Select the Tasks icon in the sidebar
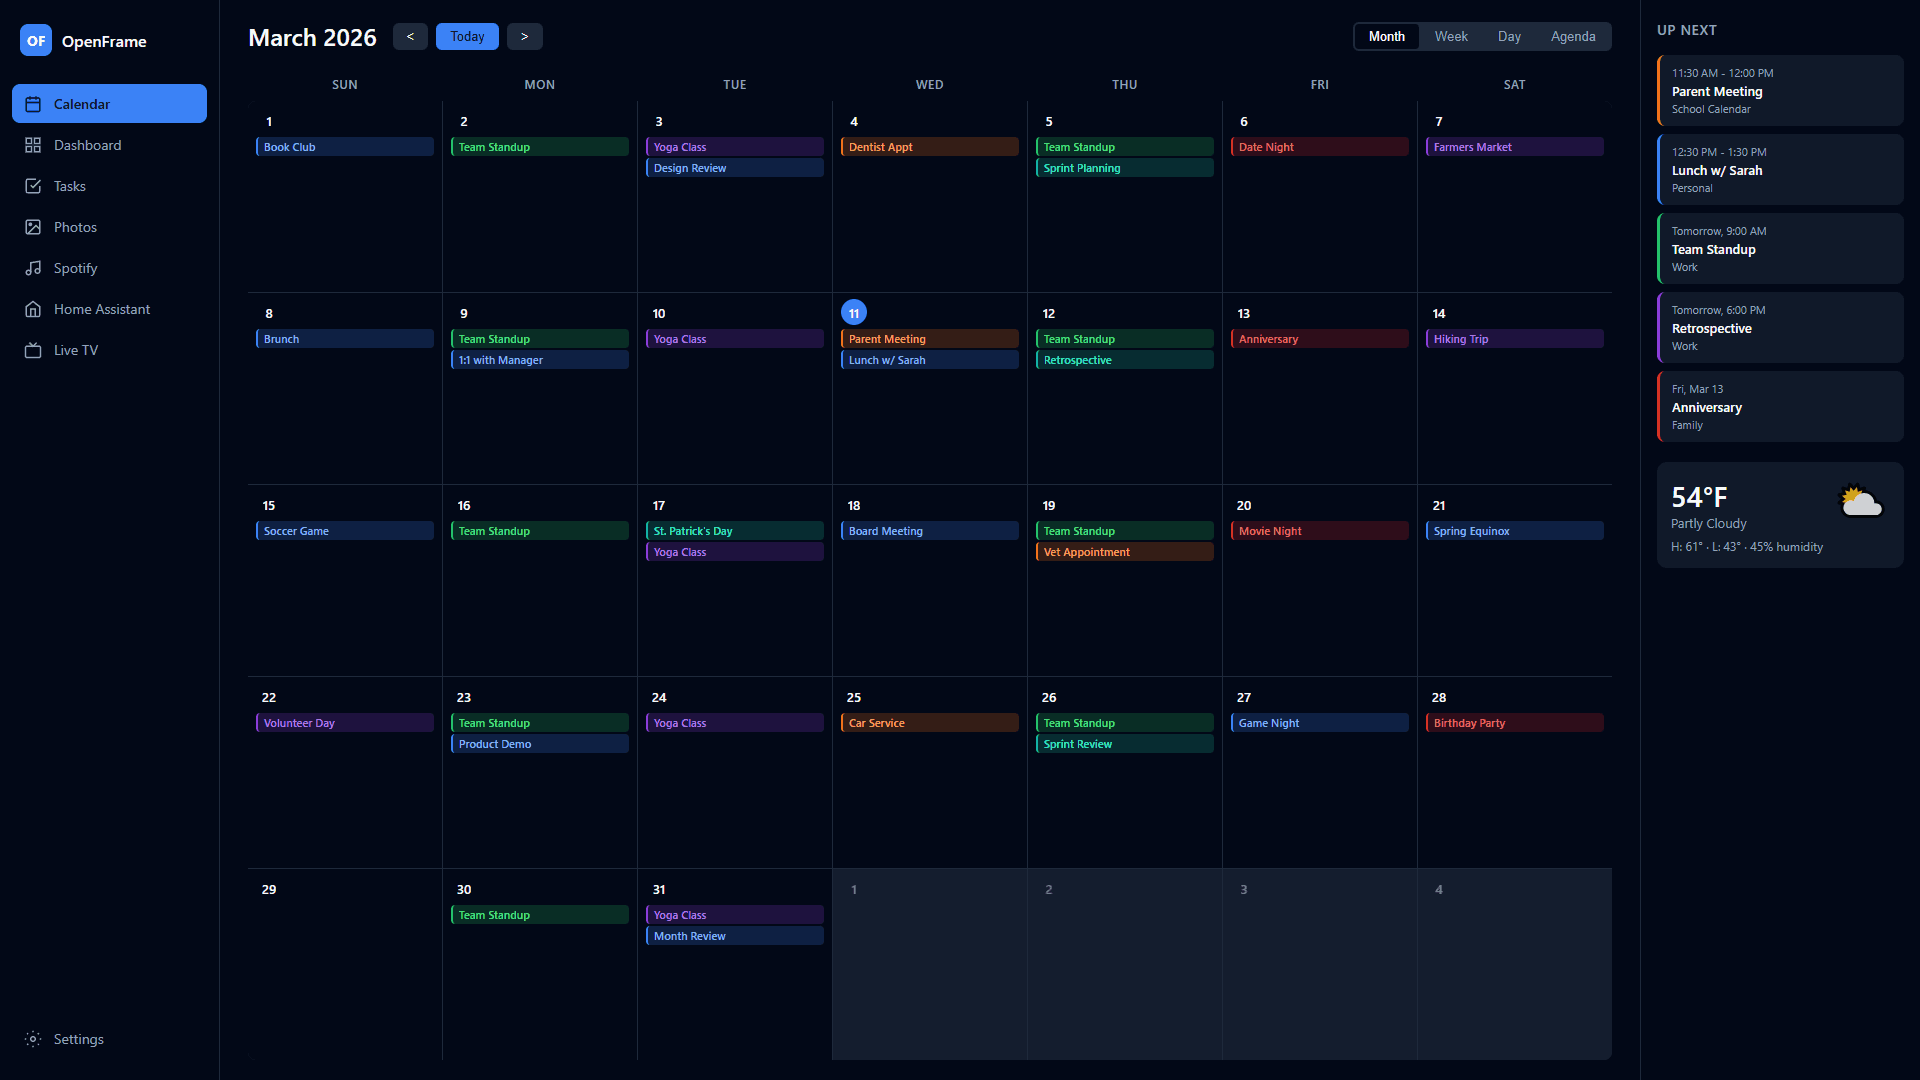Screen dimensions: 1920x1080 (x=69, y=186)
